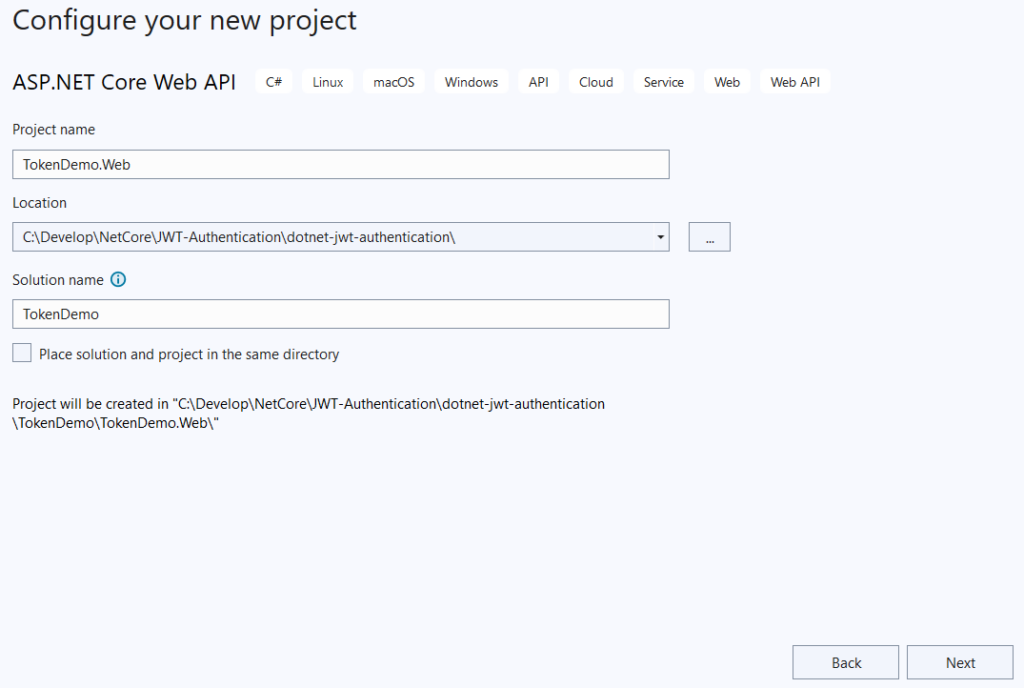Click the "Project name" label
This screenshot has height=688, width=1024.
(54, 129)
